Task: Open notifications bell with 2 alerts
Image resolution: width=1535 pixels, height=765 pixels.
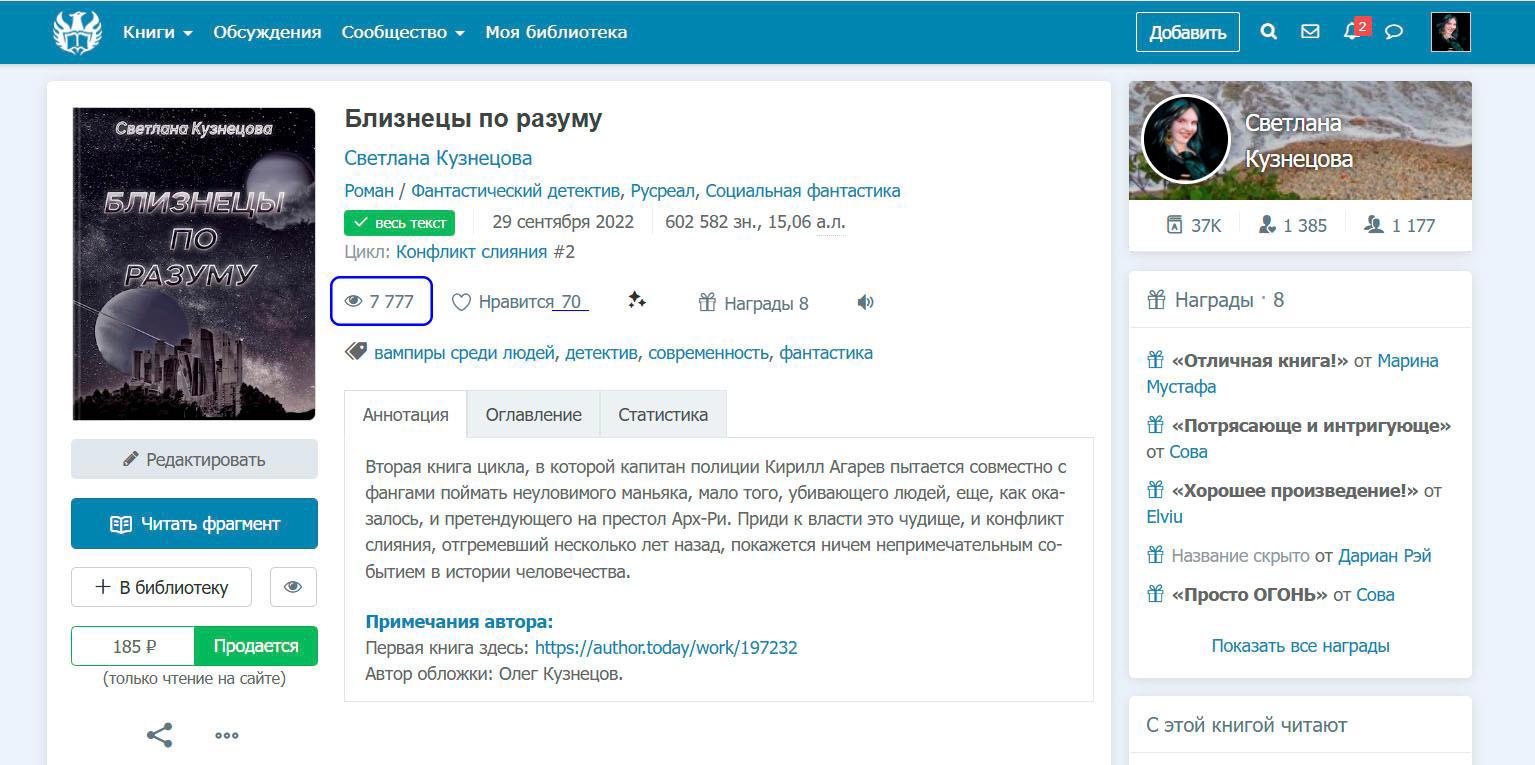Action: point(1352,32)
